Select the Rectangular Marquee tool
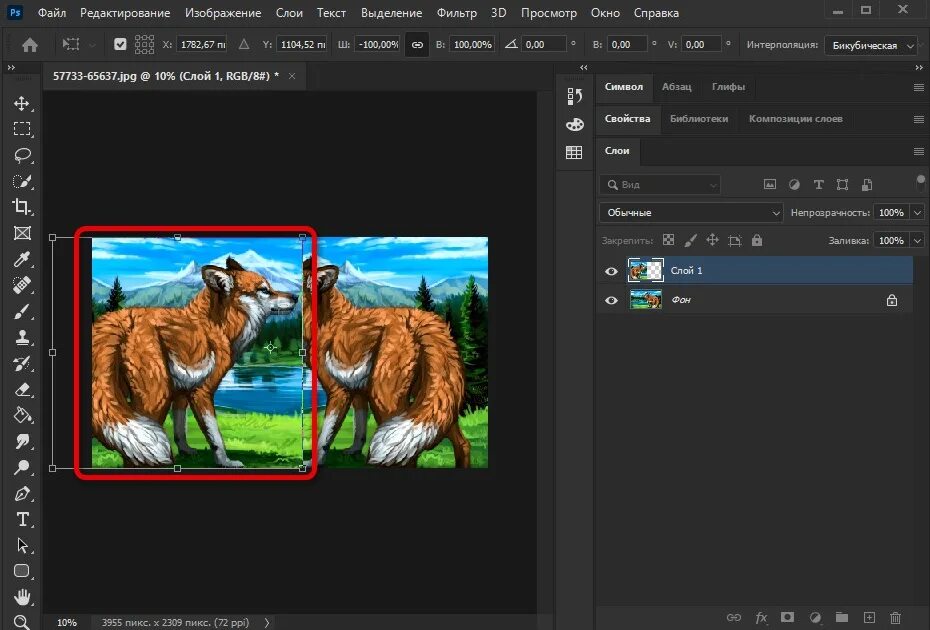This screenshot has height=630, width=930. [x=22, y=129]
